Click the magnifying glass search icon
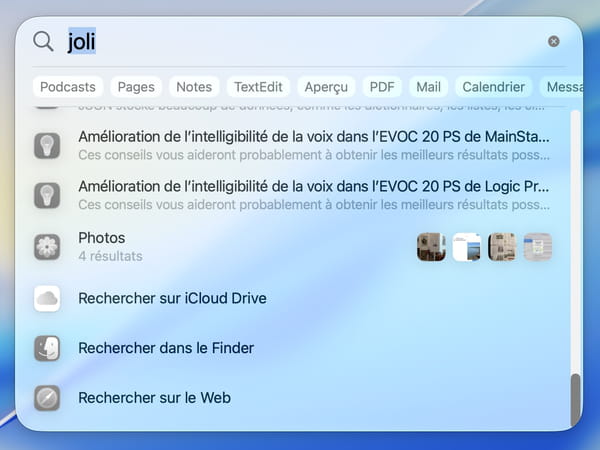 pos(44,41)
